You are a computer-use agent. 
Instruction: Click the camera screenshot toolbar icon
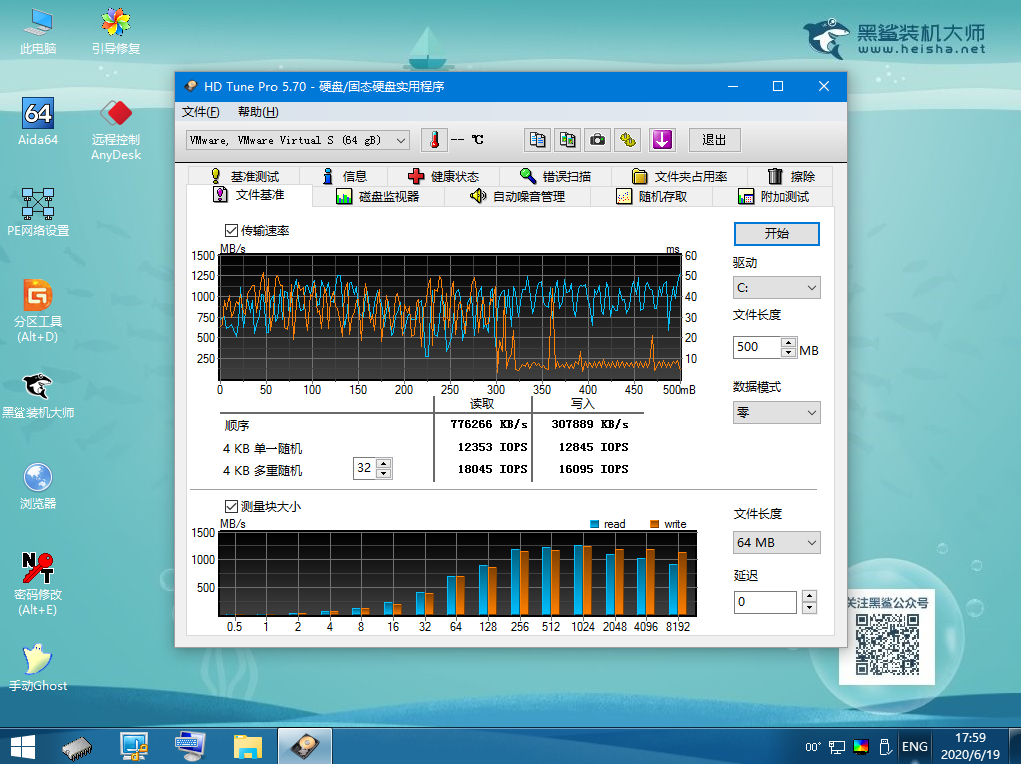click(x=598, y=140)
